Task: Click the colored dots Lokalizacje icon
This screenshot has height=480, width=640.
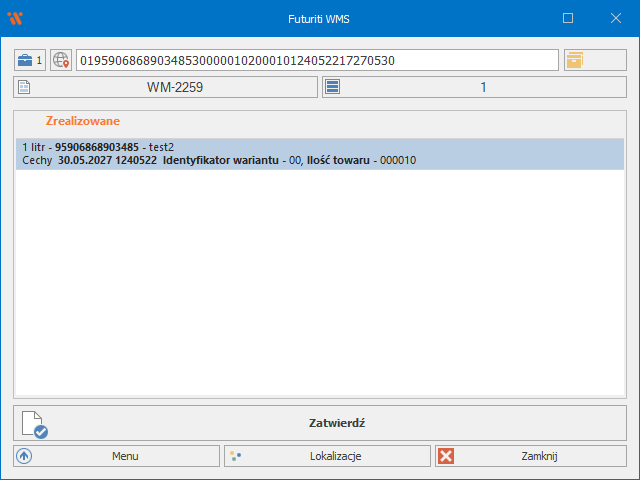Action: point(236,456)
